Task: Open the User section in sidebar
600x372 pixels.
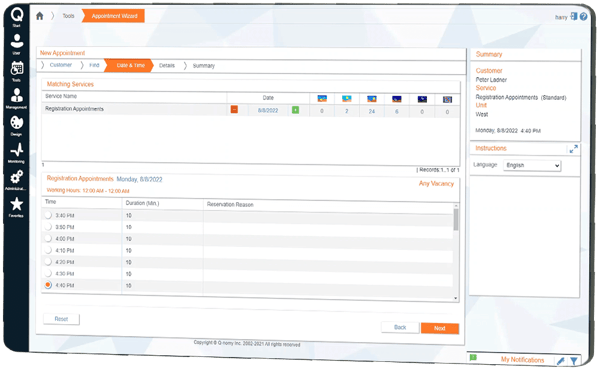Action: tap(17, 43)
